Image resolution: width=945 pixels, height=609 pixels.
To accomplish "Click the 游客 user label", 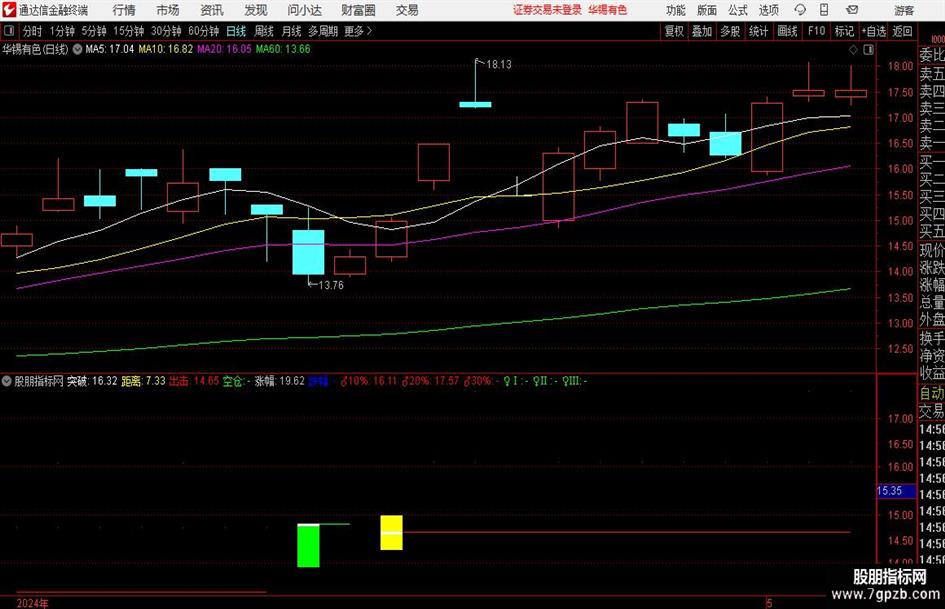I will 904,10.
